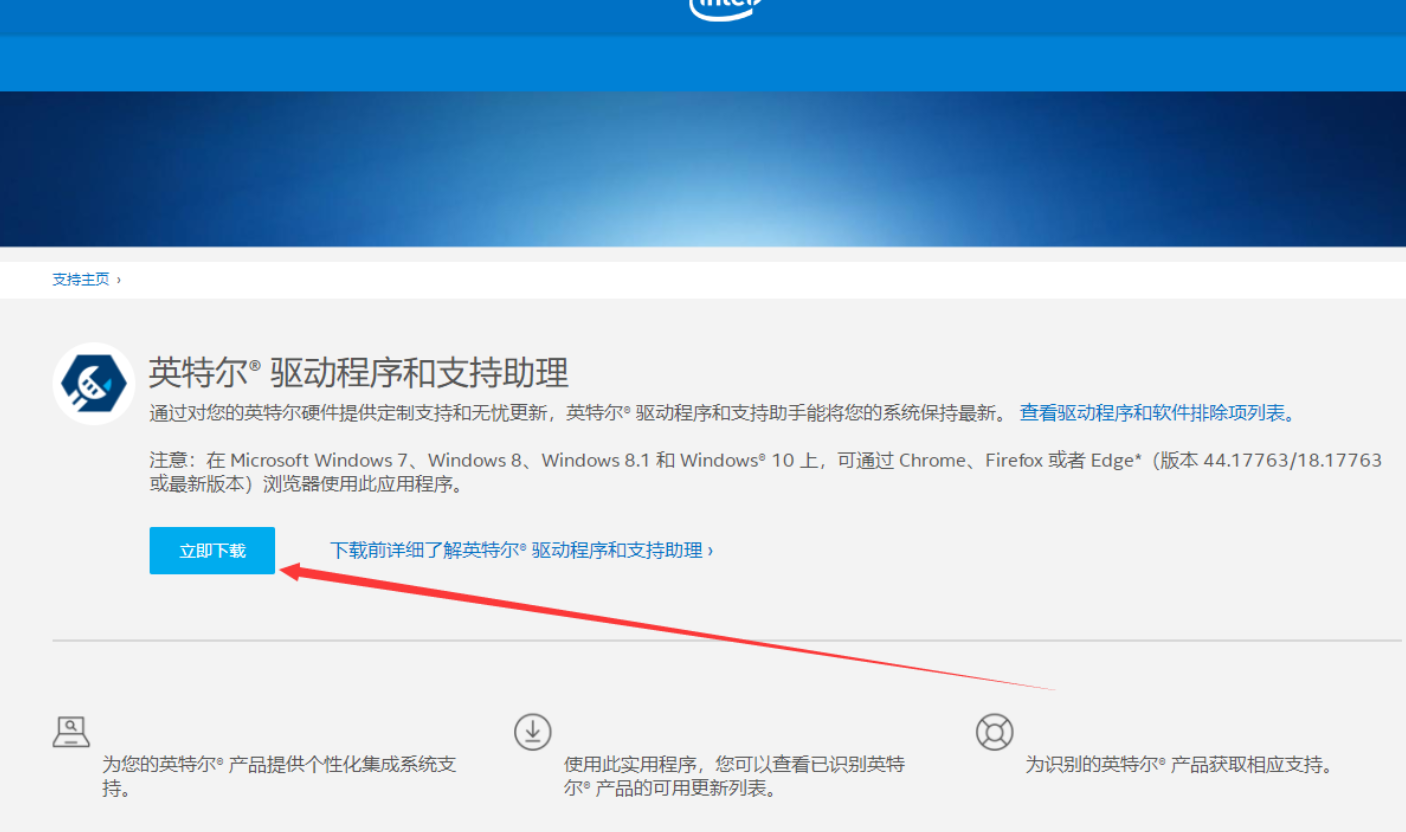The width and height of the screenshot is (1406, 832).
Task: Click the Intel logo in the header
Action: [727, 8]
